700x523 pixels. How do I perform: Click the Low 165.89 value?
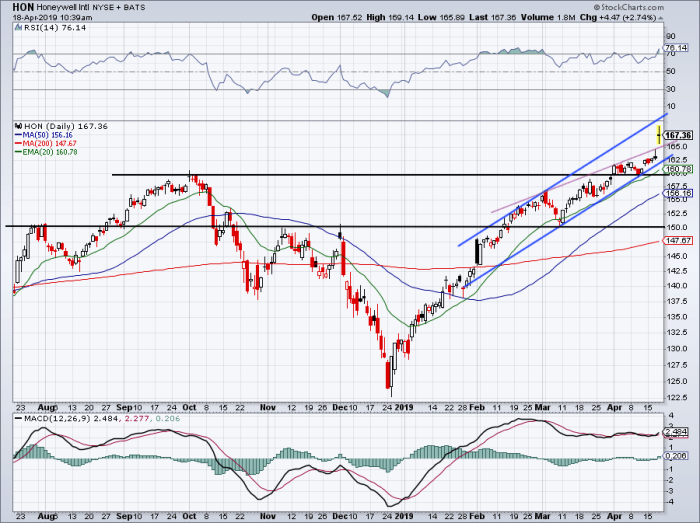[x=442, y=17]
